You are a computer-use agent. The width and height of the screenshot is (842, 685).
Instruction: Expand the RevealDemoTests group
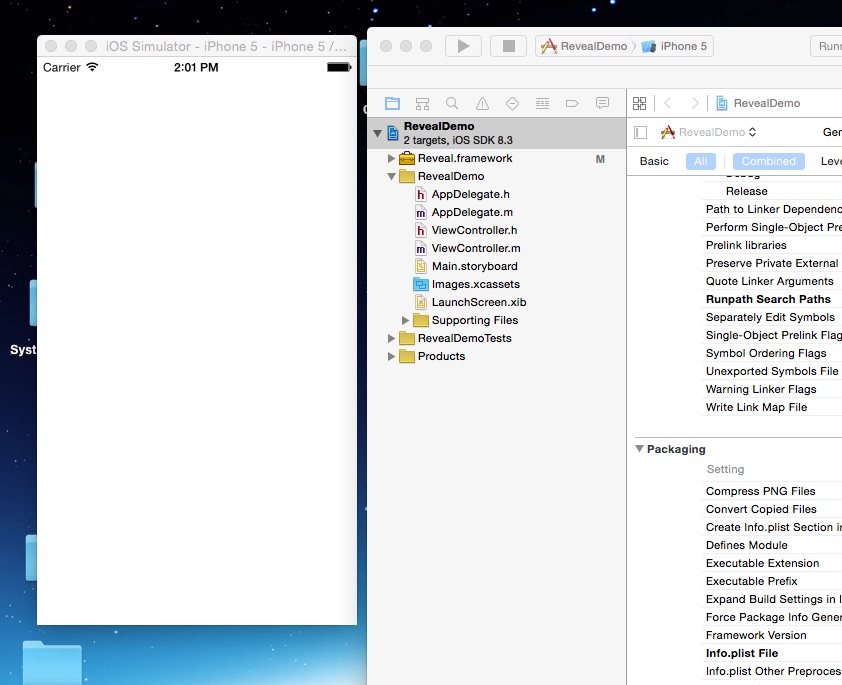[391, 338]
